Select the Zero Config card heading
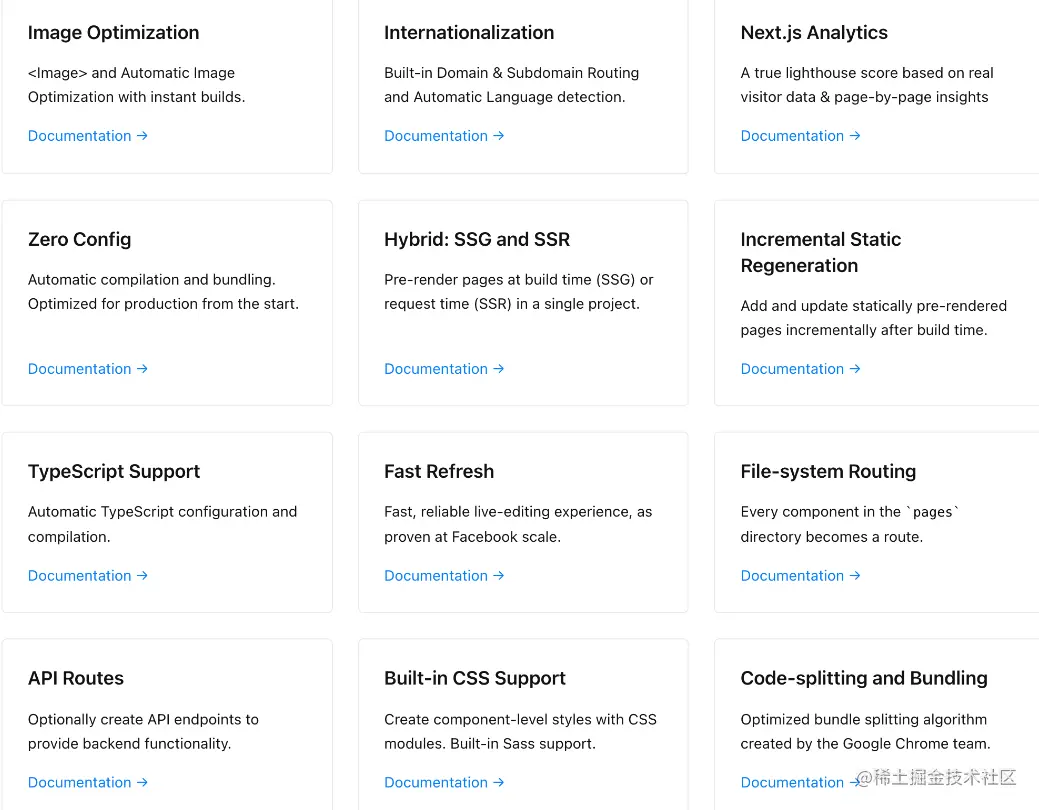Screen dimensions: 1039x810 coord(79,240)
